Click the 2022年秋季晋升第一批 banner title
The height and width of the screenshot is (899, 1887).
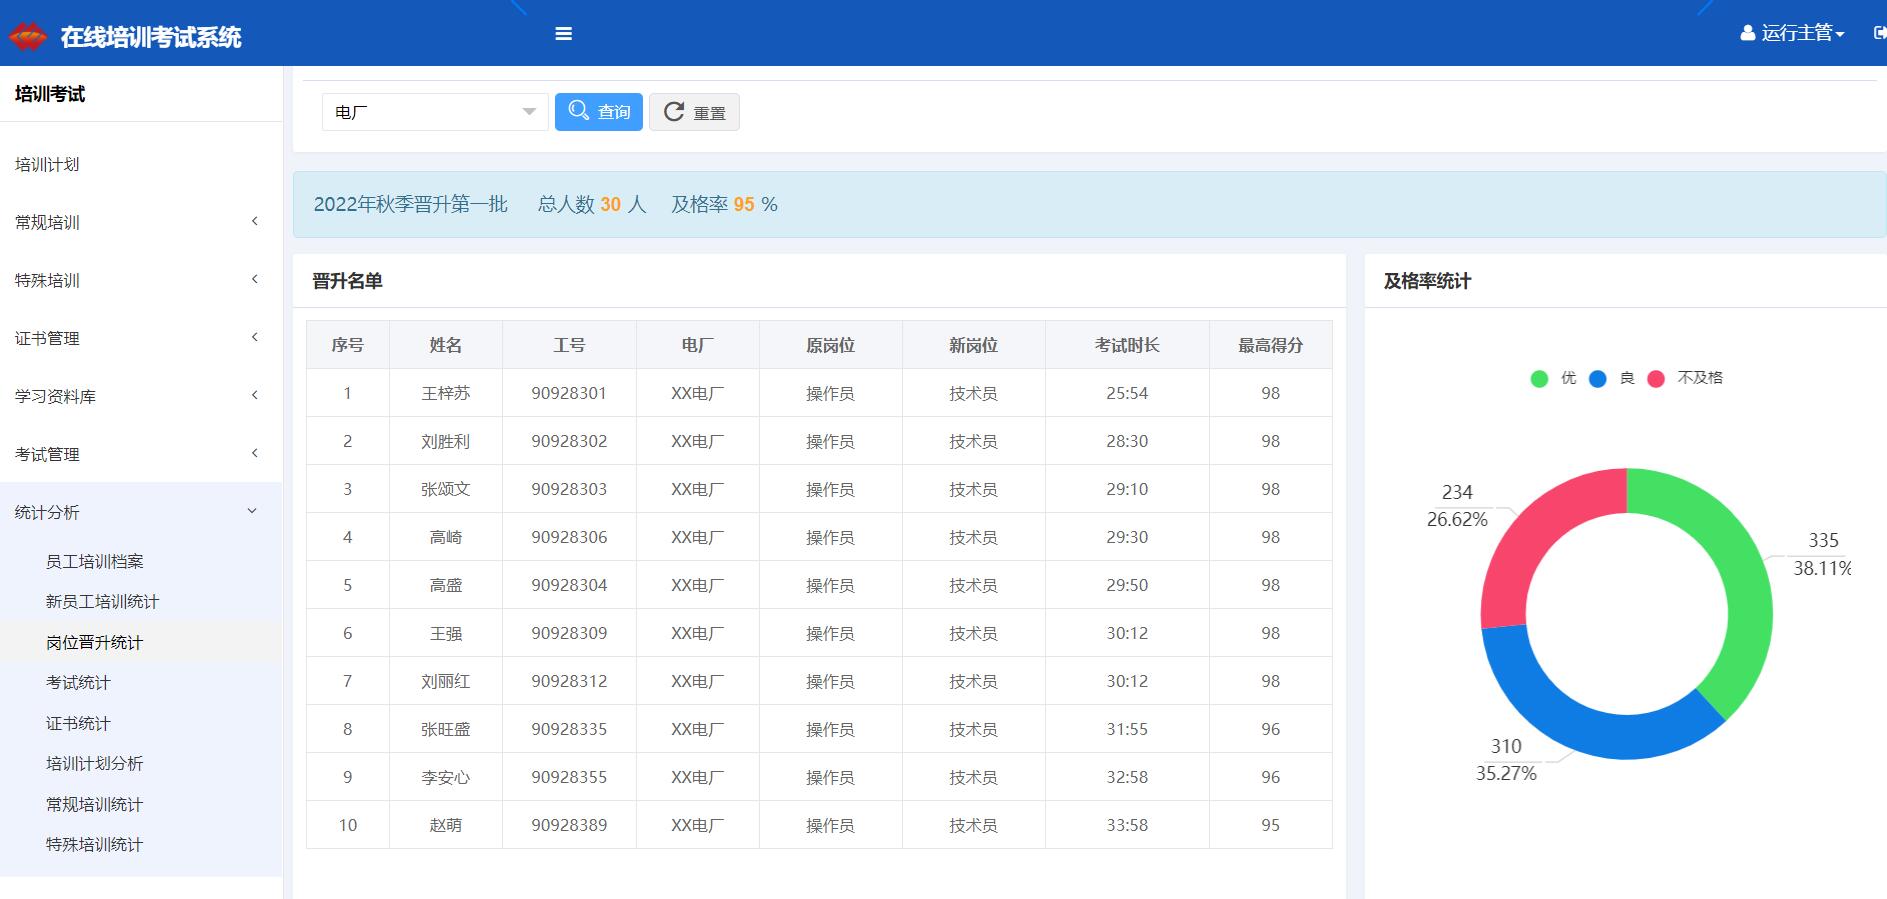(x=411, y=204)
